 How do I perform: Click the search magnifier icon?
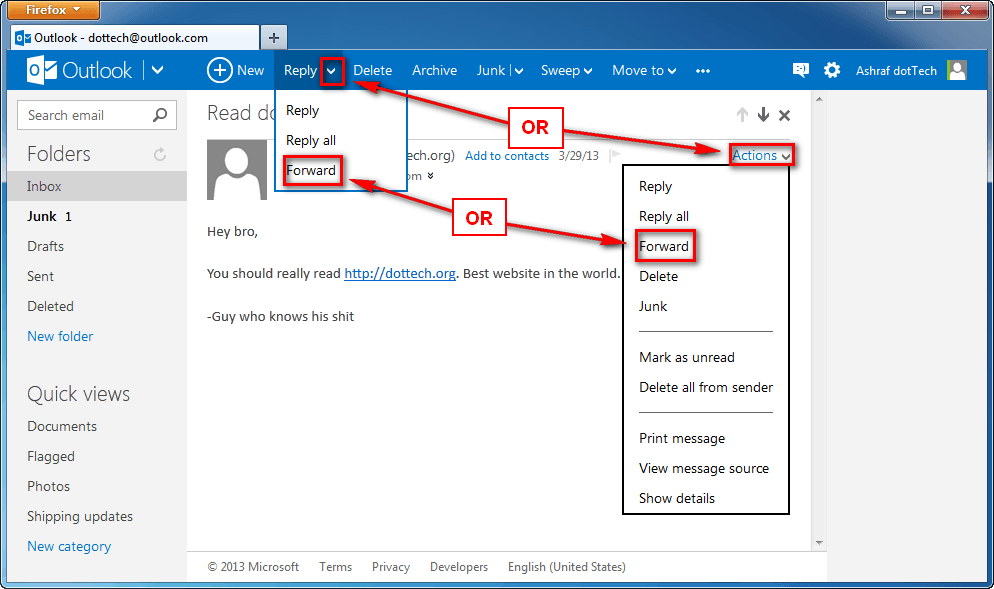click(160, 115)
